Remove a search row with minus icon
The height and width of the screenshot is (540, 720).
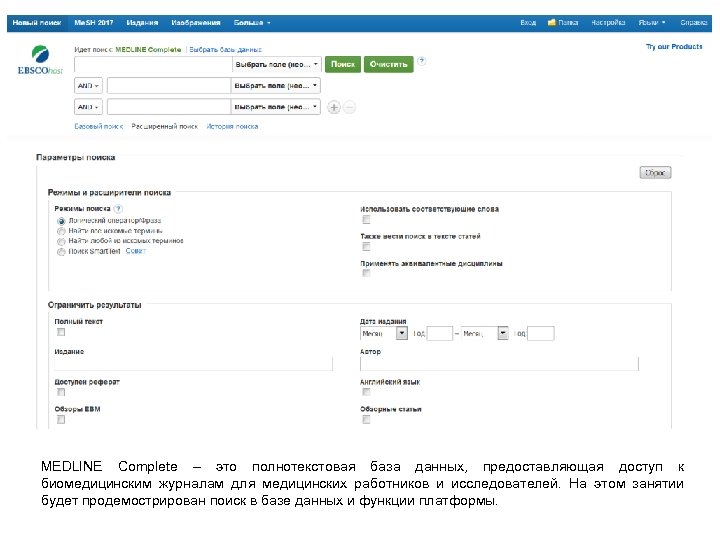click(x=349, y=107)
